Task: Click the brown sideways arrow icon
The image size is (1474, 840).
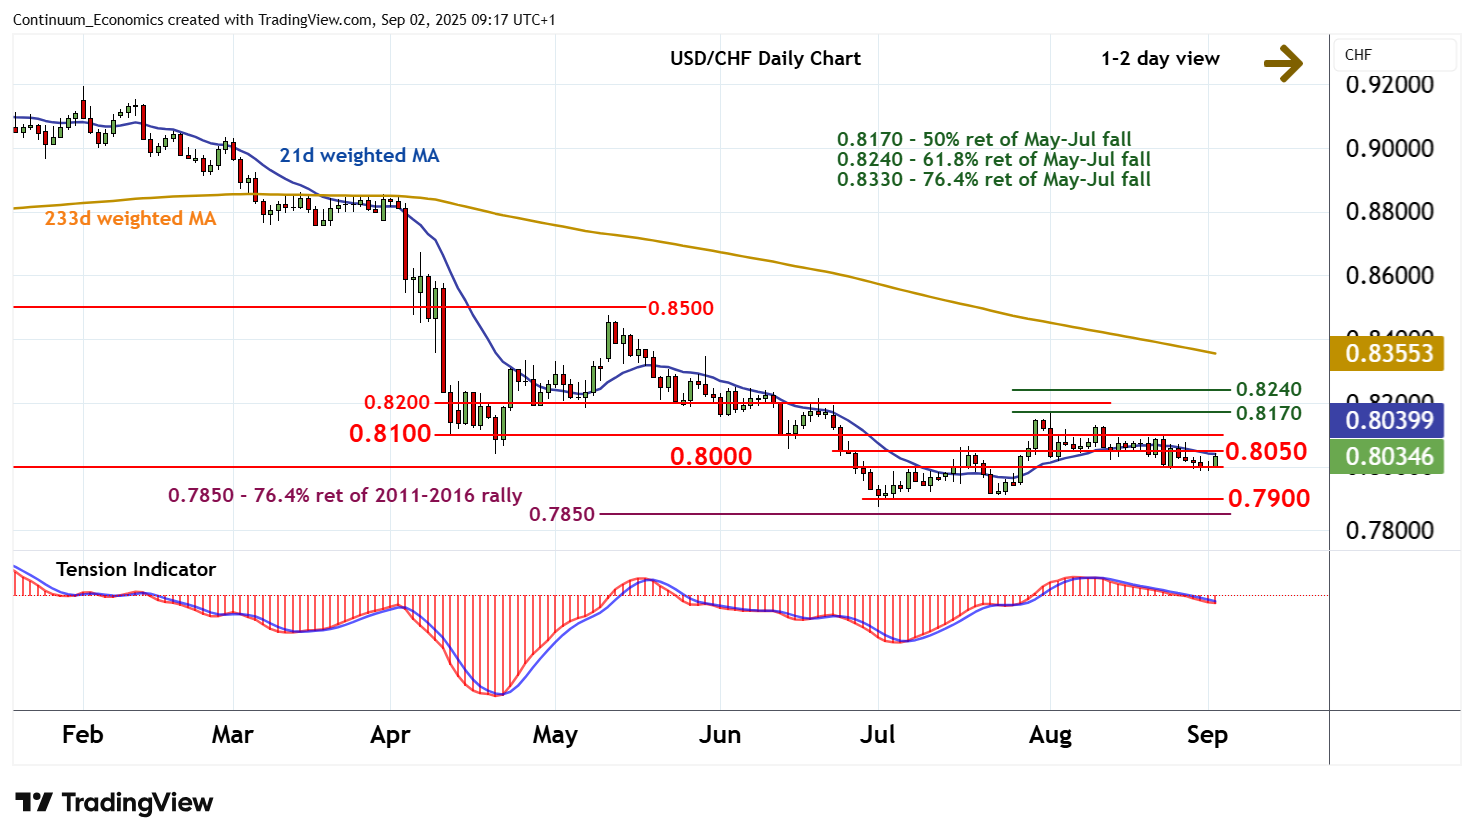Action: [1283, 62]
